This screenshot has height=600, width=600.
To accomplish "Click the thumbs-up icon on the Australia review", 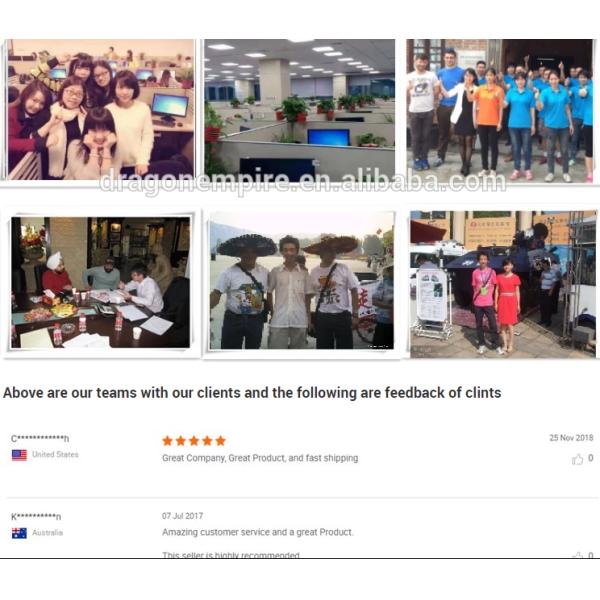I will [577, 554].
